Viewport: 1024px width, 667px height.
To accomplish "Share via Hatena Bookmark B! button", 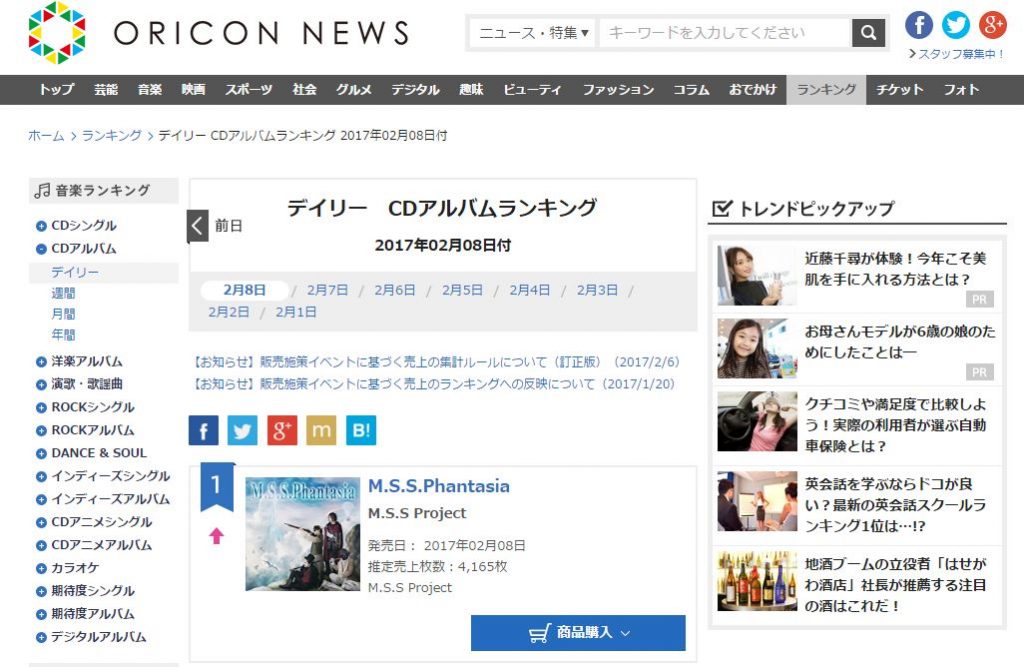I will [360, 430].
